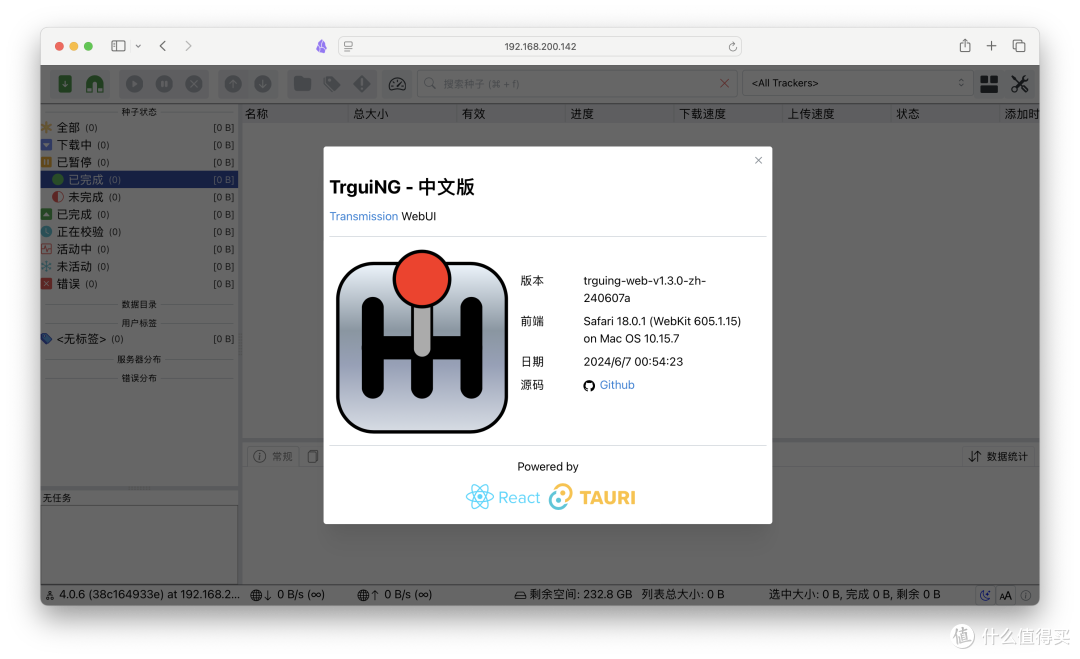Click the 错误分布 section header
The image size is (1080, 659).
click(x=139, y=378)
